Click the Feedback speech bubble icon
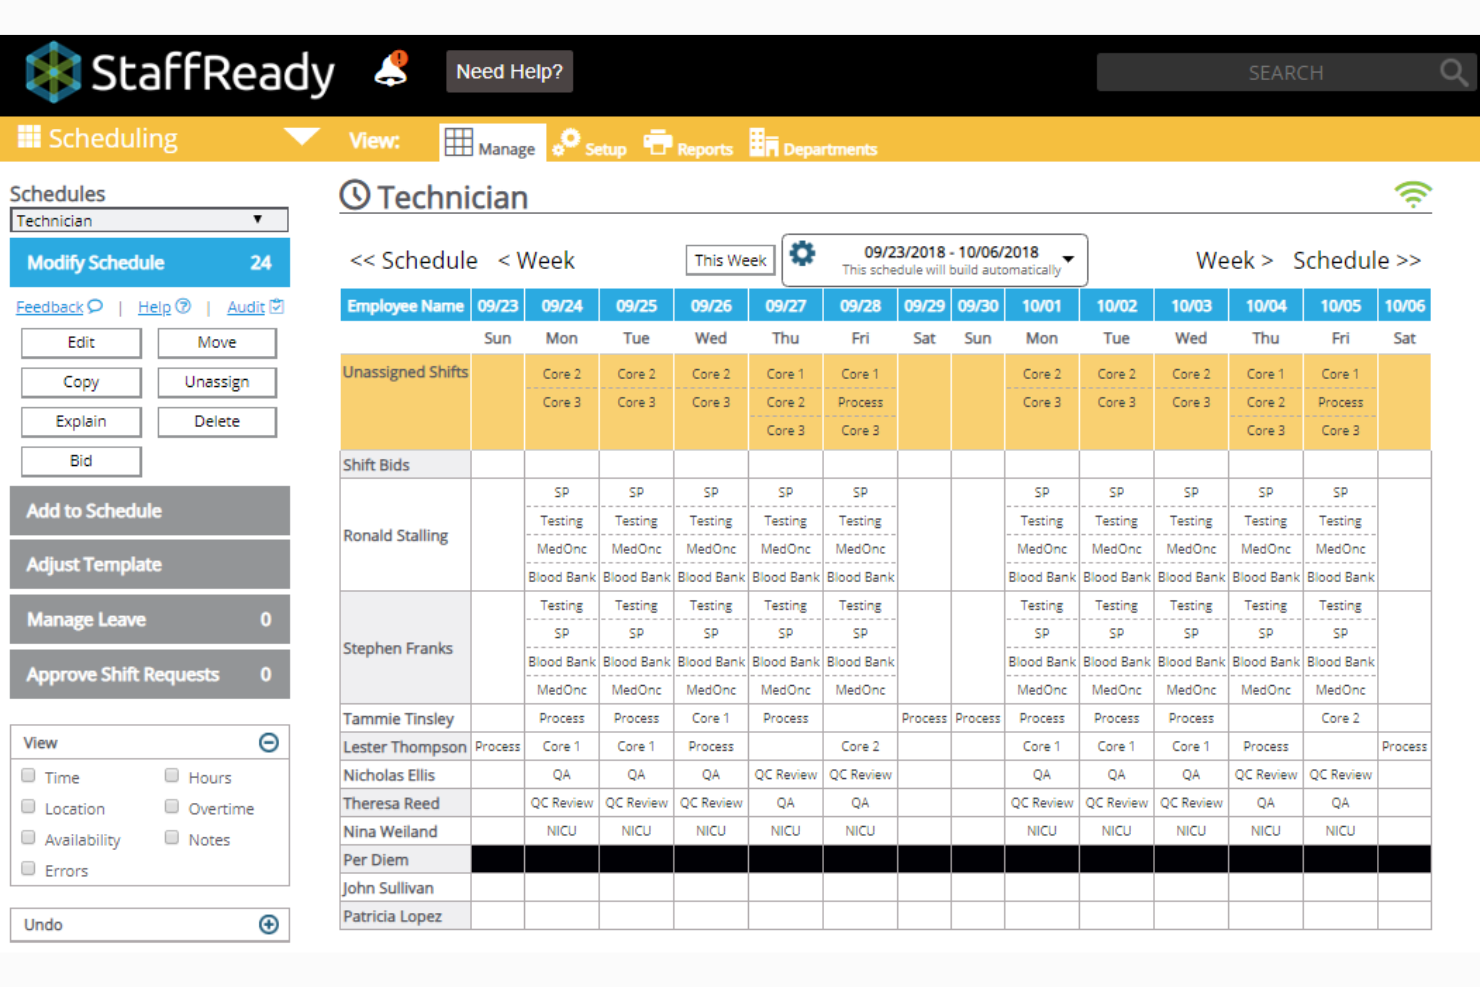1480x987 pixels. (x=95, y=306)
